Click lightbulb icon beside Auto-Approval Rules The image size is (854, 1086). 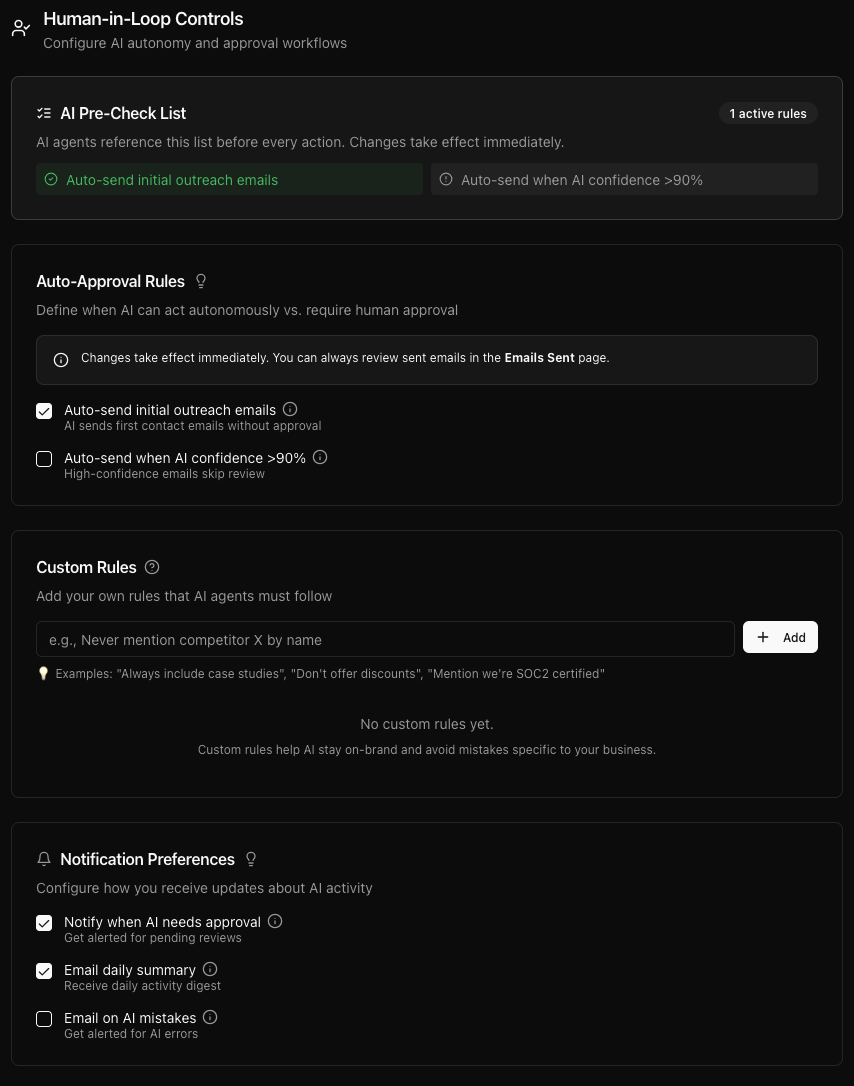pyautogui.click(x=201, y=281)
